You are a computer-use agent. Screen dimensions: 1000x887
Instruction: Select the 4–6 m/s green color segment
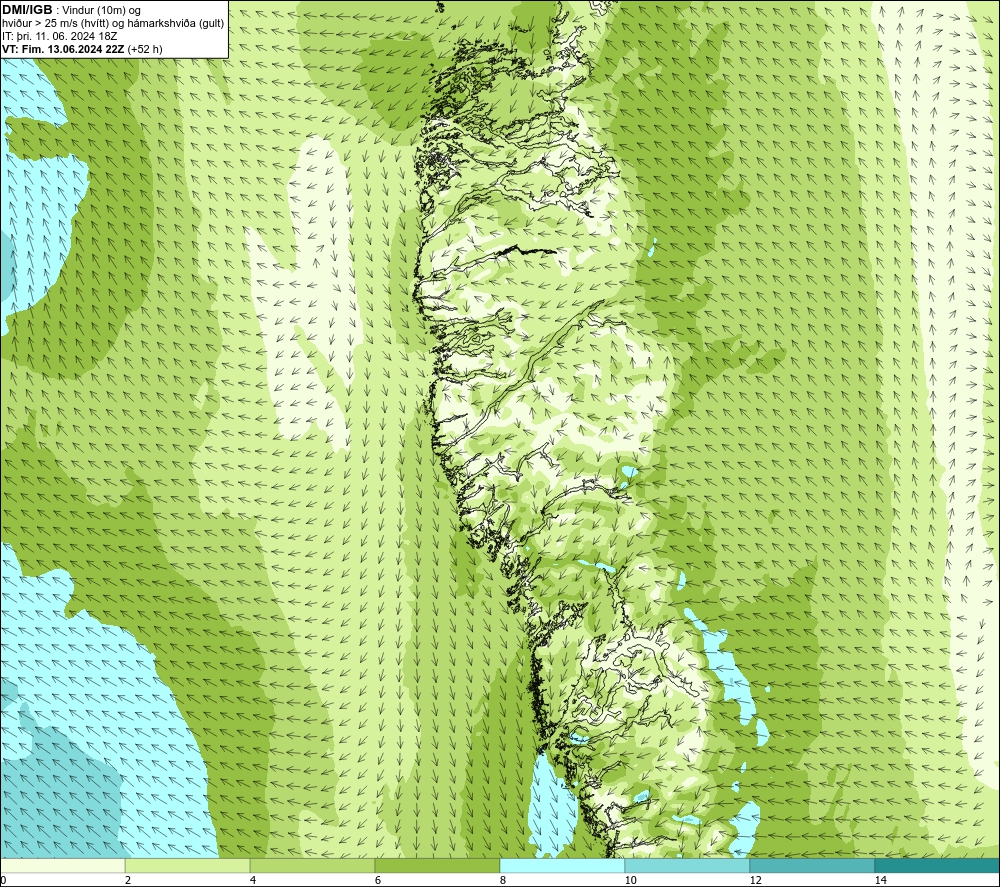click(312, 865)
